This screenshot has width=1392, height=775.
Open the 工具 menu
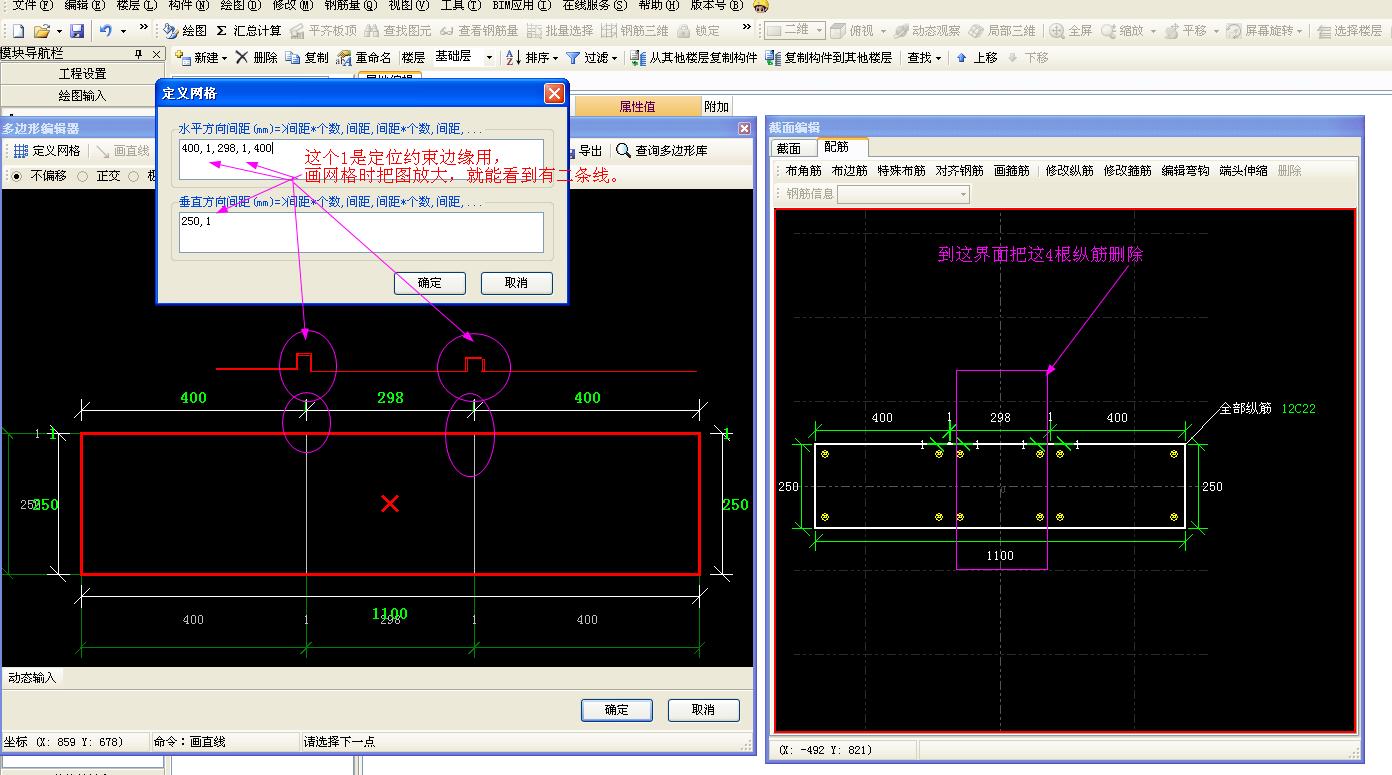click(460, 6)
